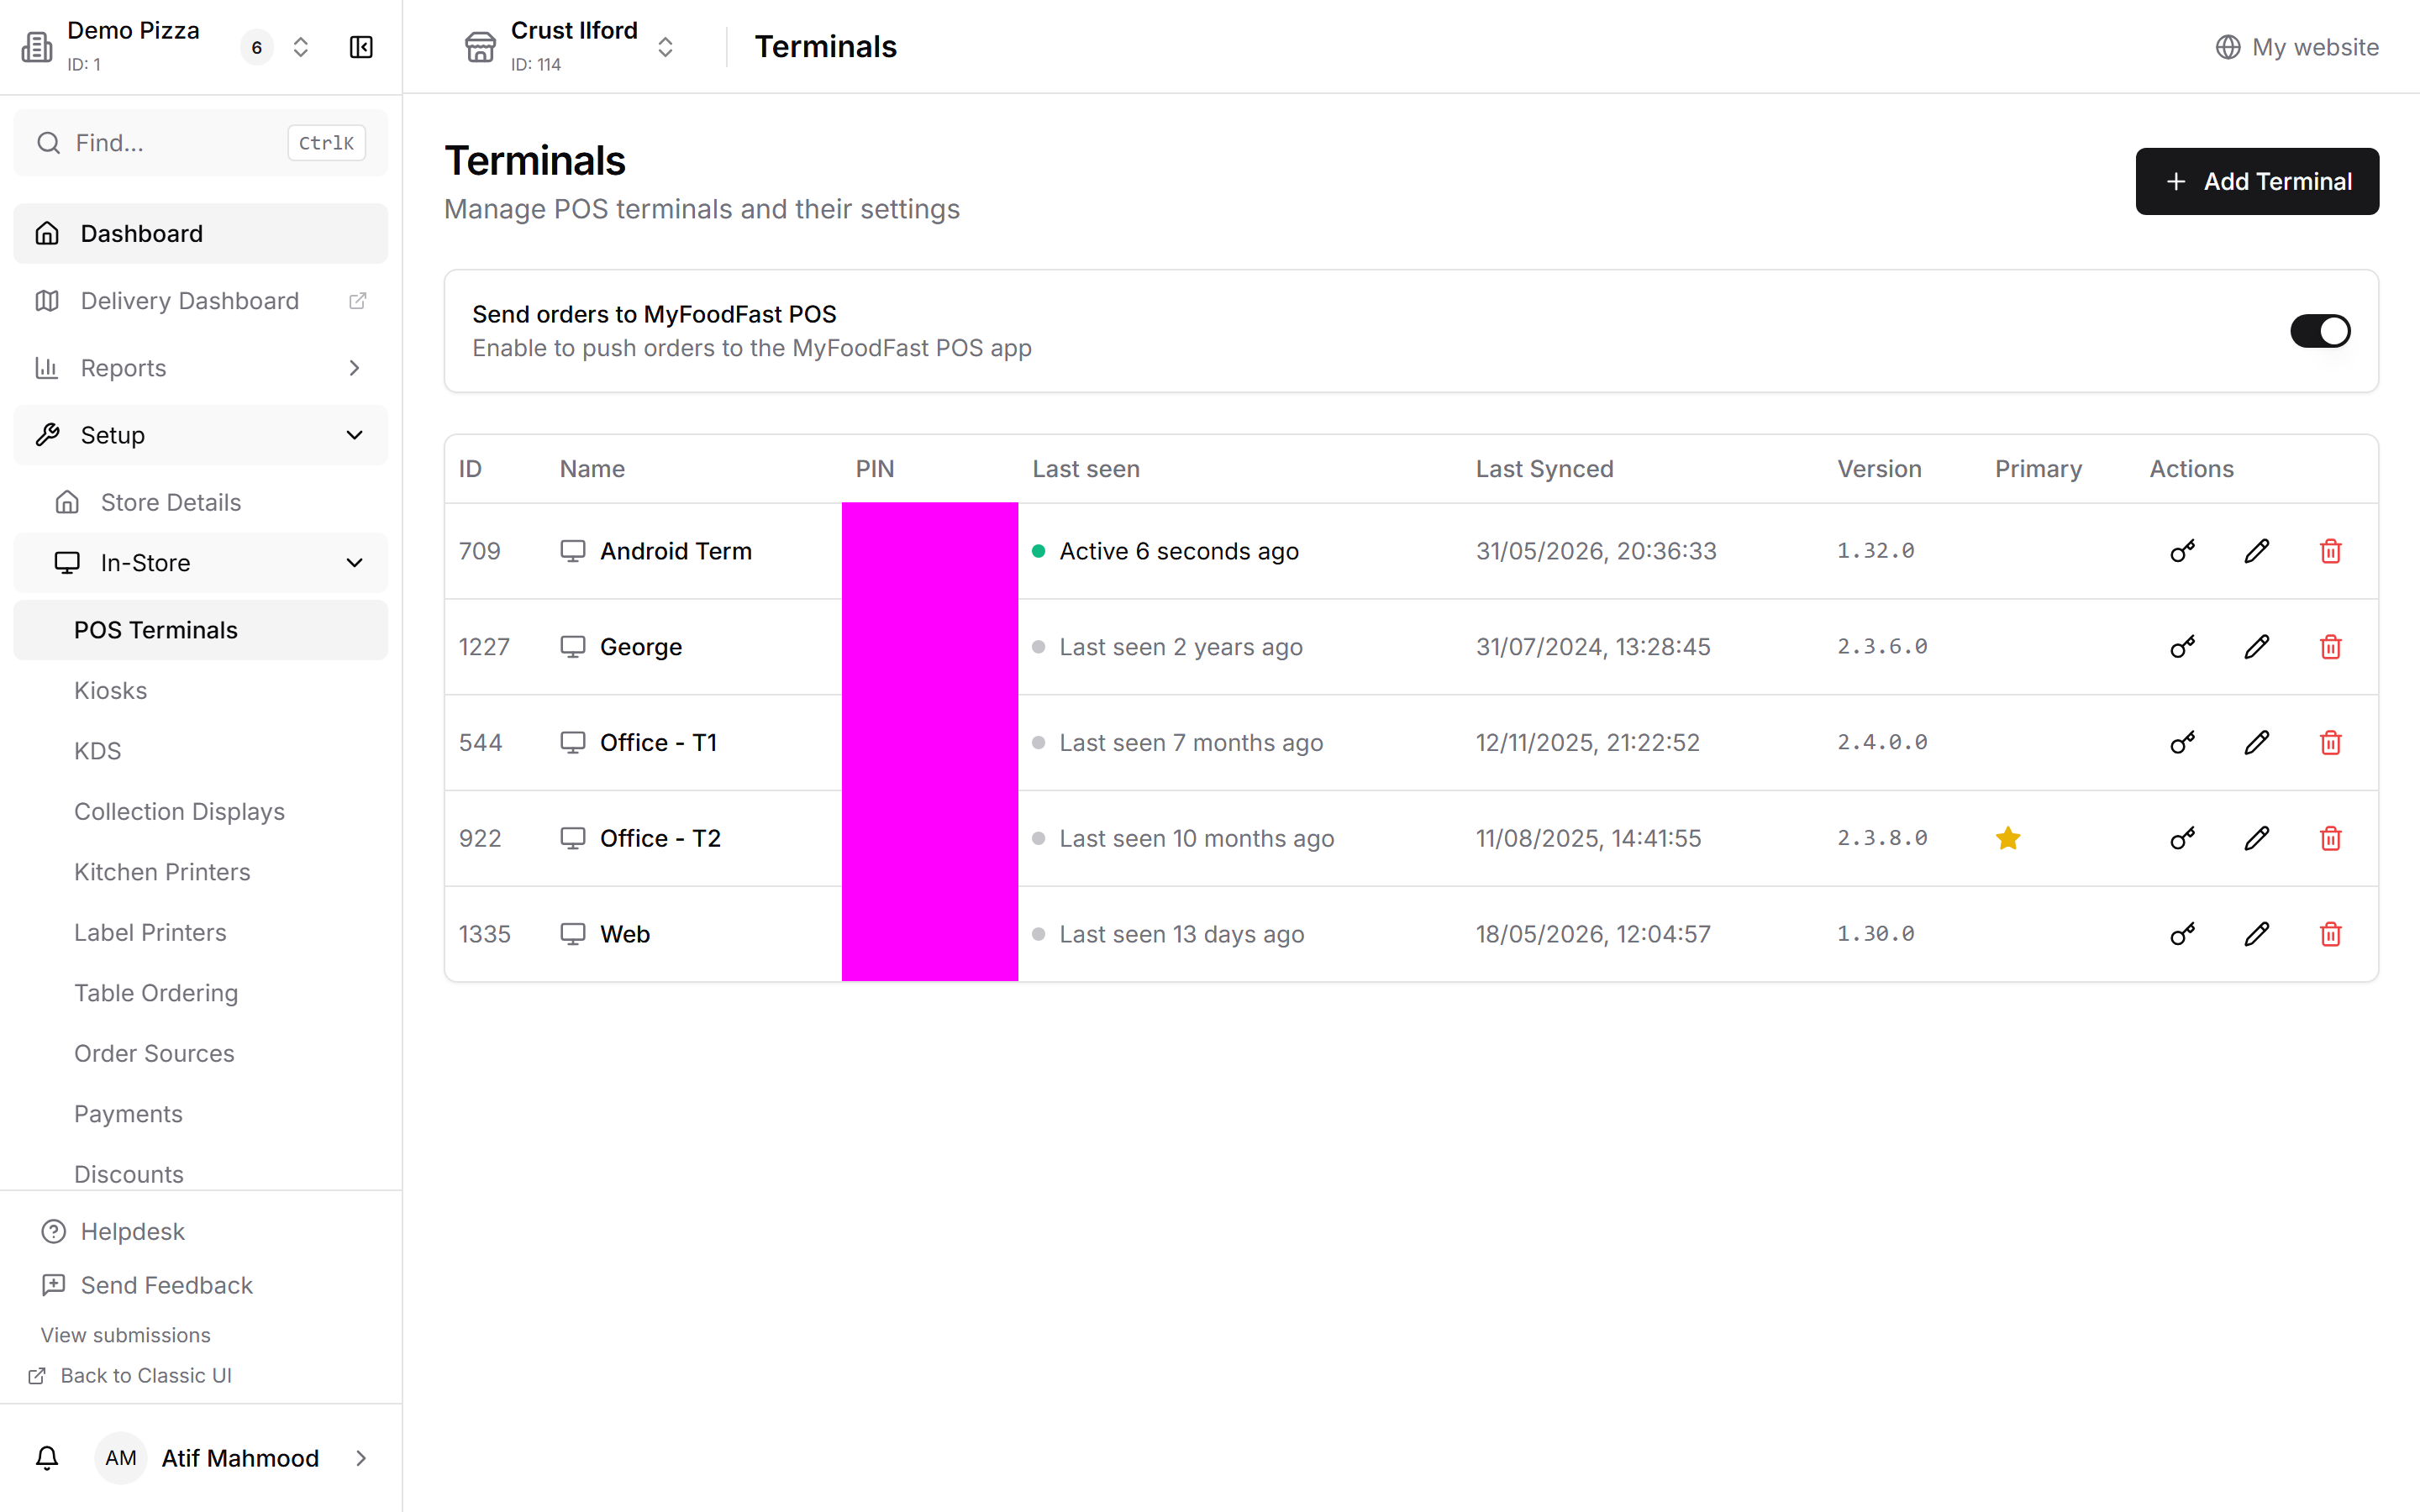The height and width of the screenshot is (1512, 2420).
Task: Click the AM user avatar
Action: 121,1458
